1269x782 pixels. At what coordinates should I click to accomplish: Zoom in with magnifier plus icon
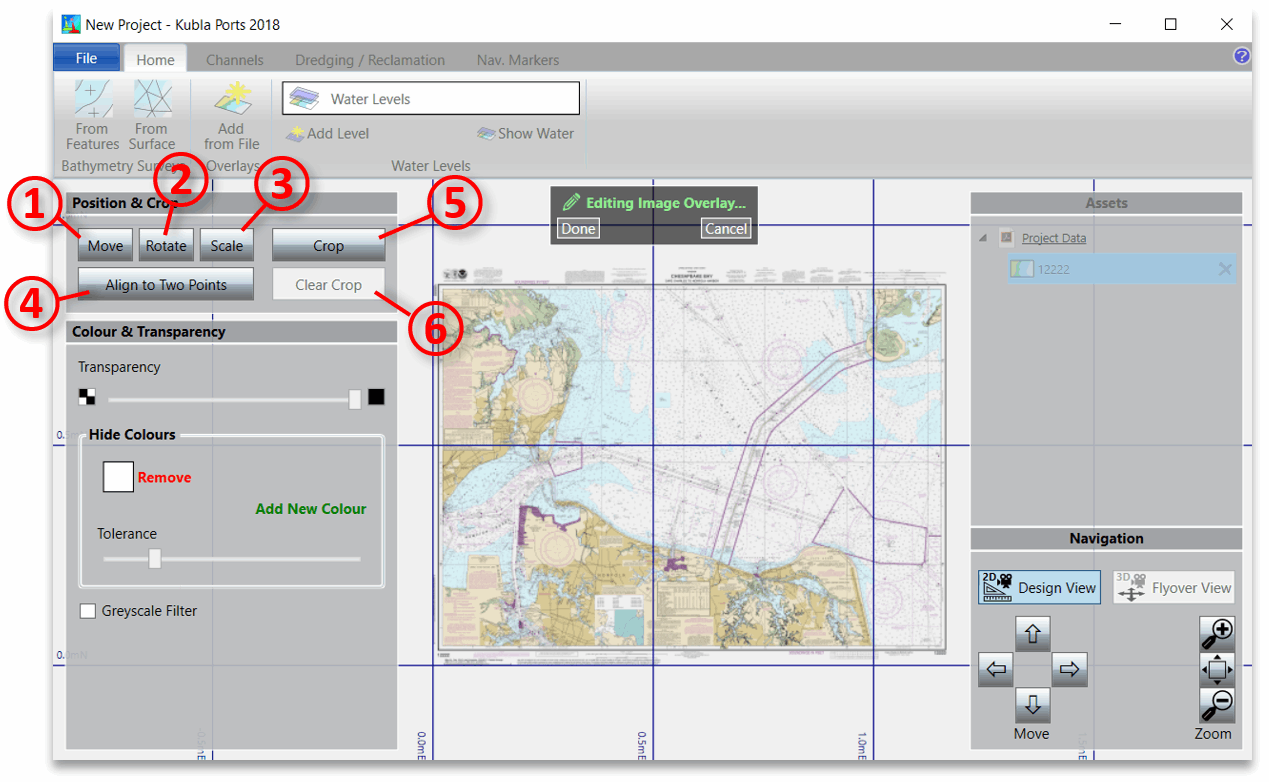(x=1217, y=633)
